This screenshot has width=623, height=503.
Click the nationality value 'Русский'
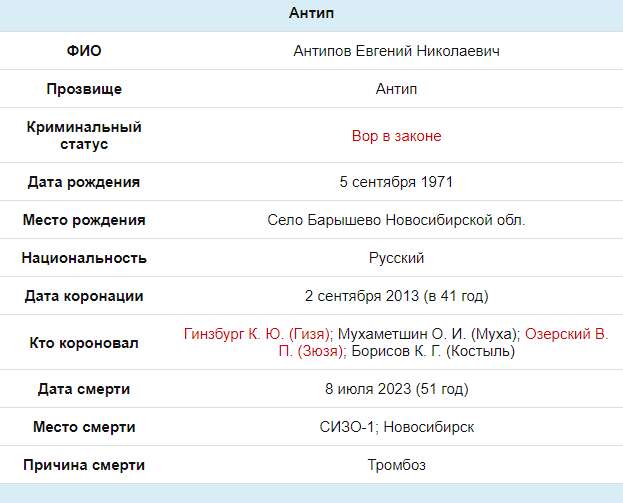point(397,258)
